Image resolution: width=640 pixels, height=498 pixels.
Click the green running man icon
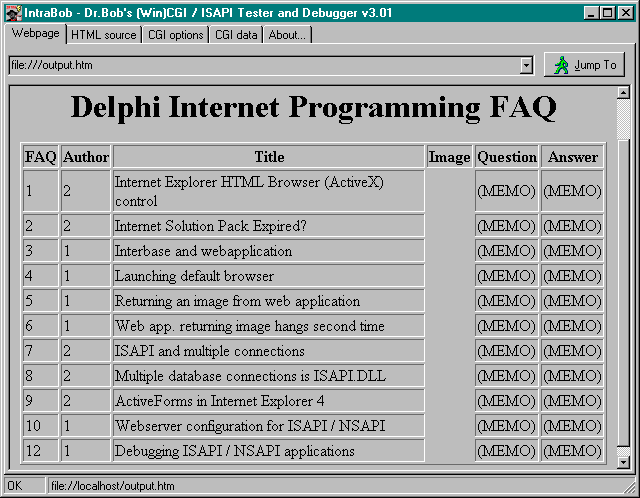click(561, 65)
